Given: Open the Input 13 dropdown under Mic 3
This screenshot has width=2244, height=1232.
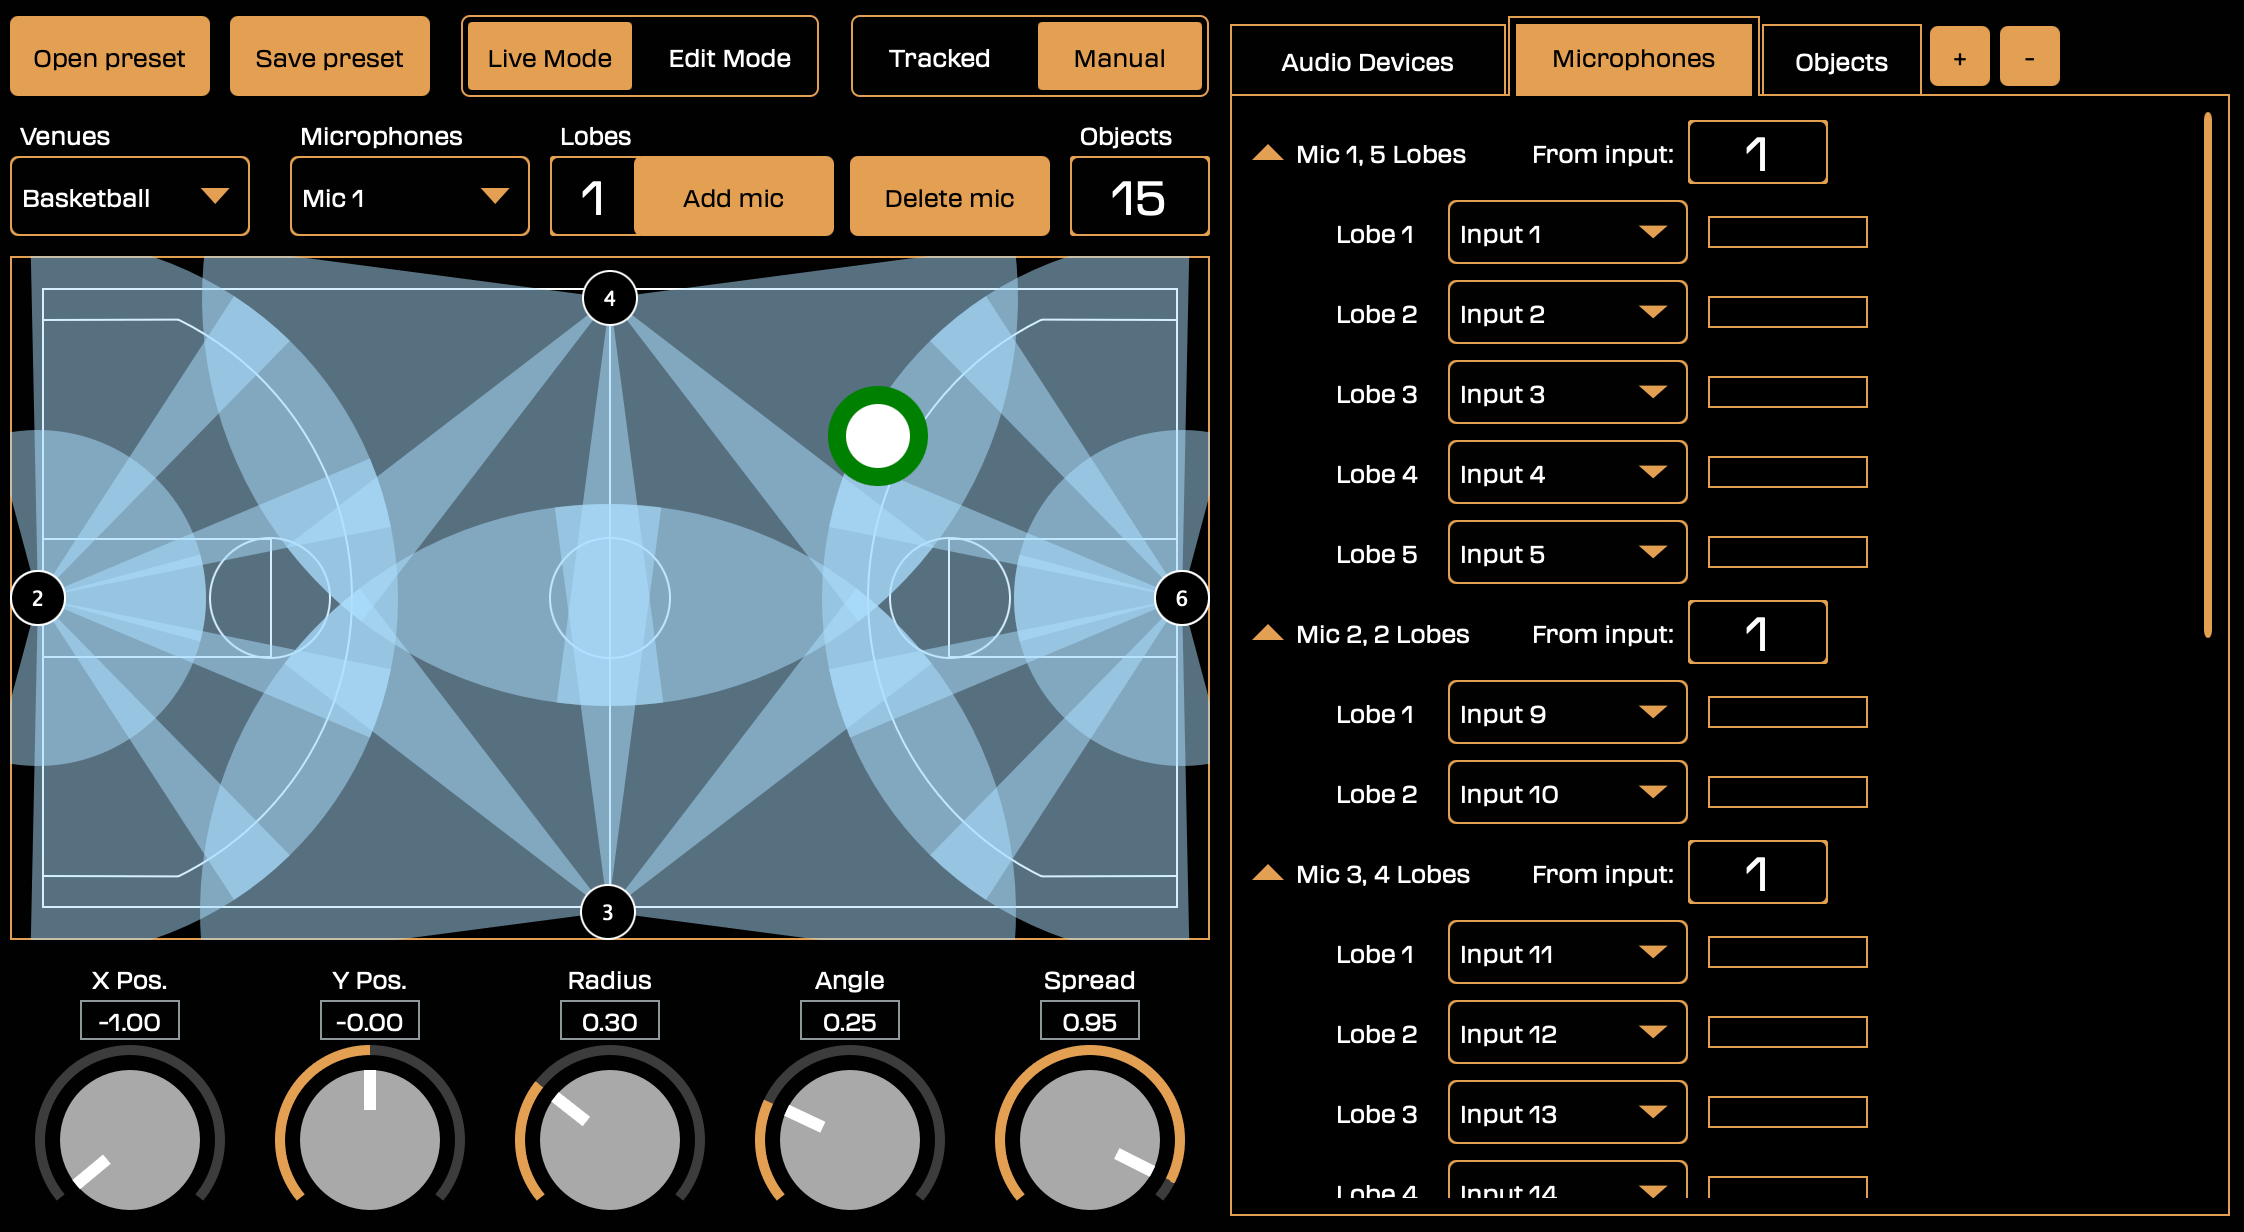Looking at the screenshot, I should click(1568, 1112).
